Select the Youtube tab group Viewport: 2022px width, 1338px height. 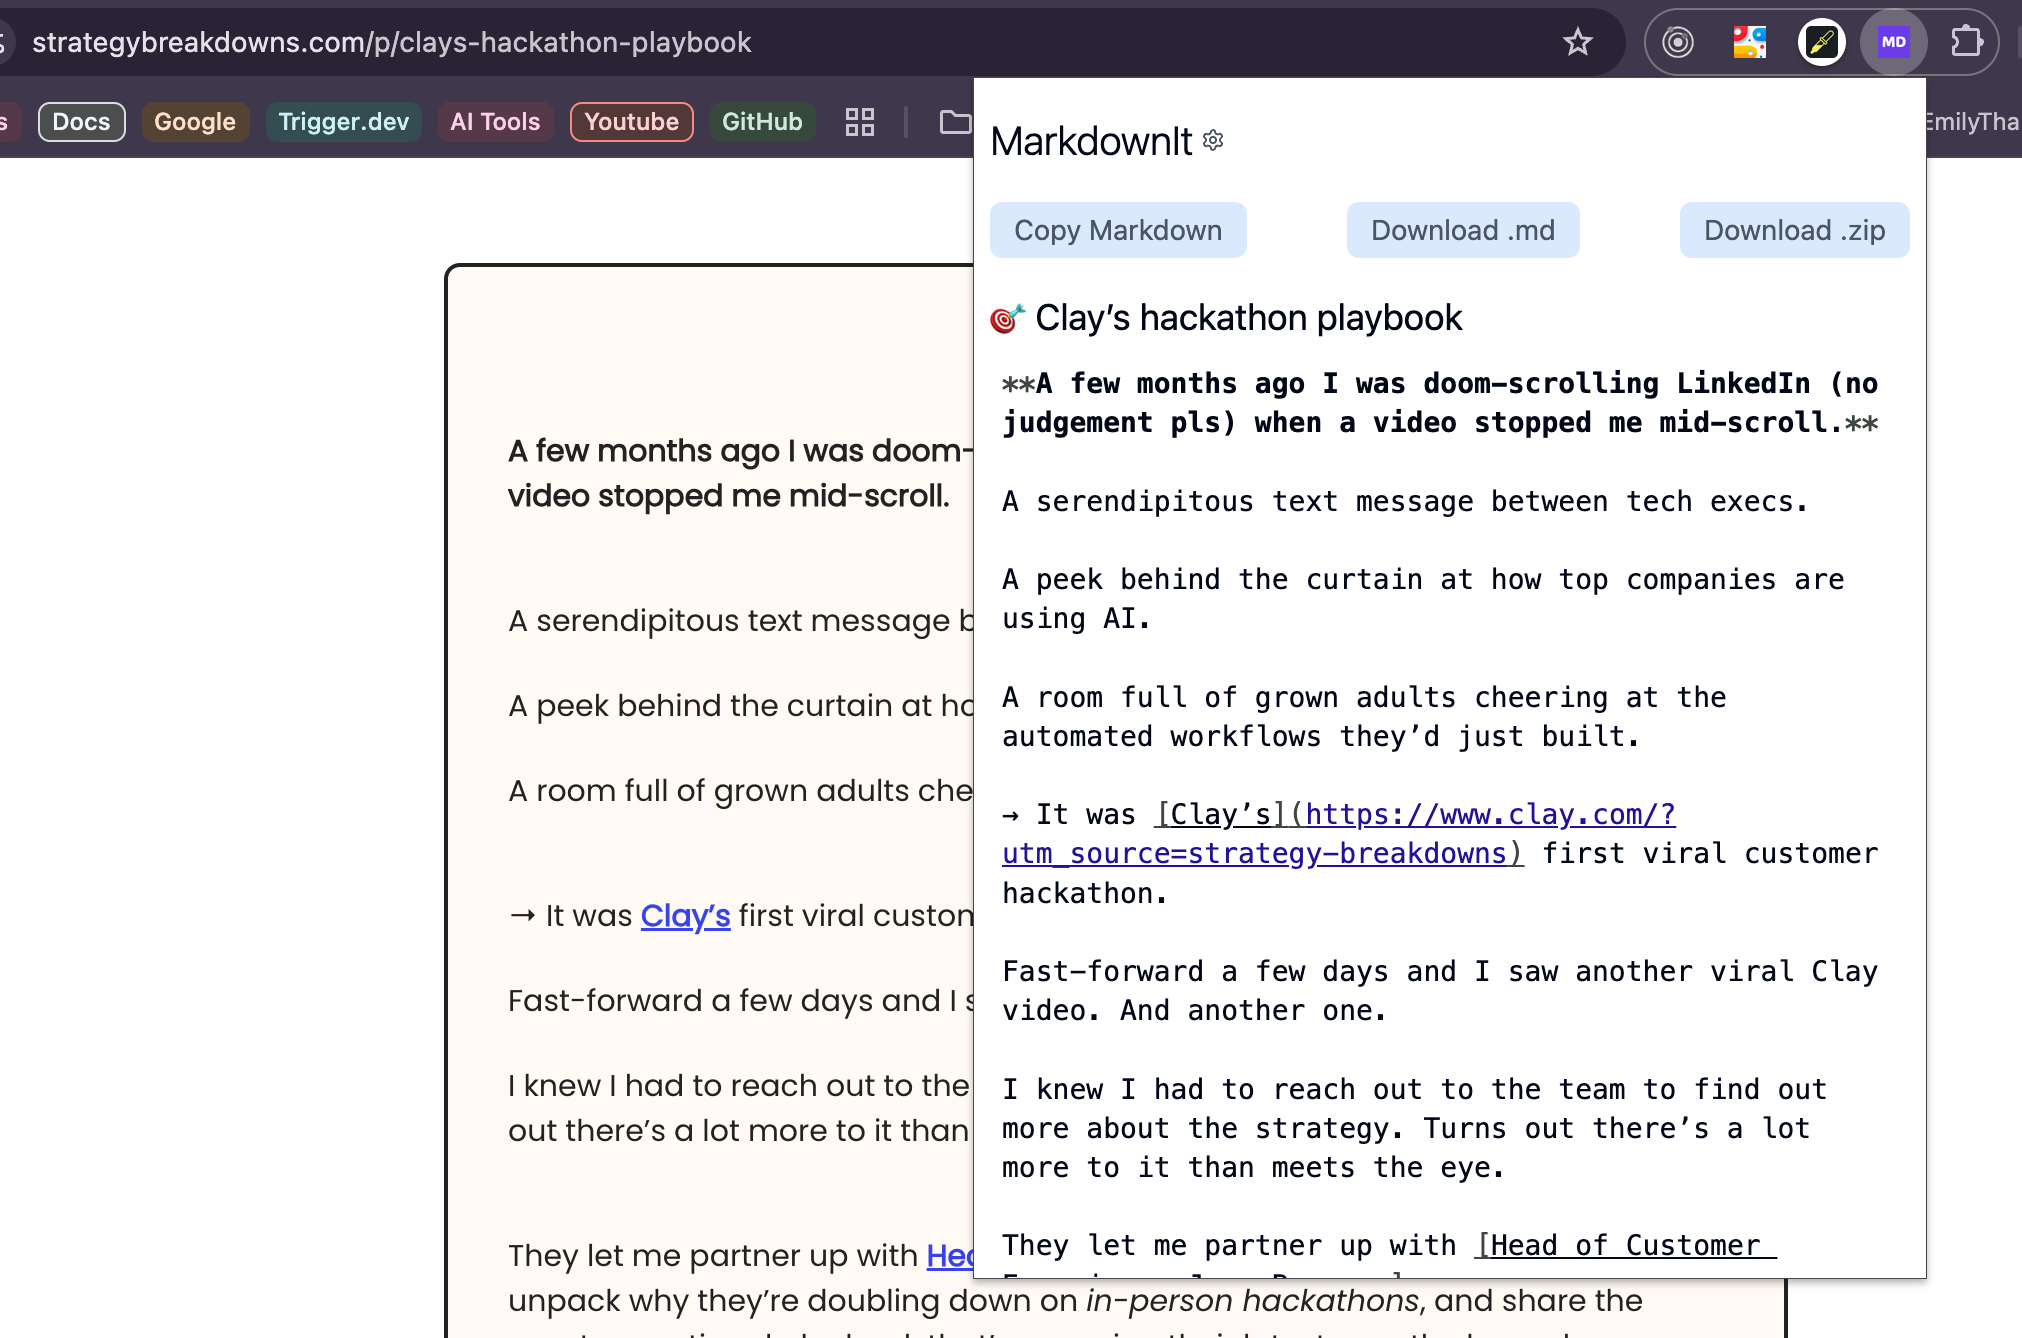click(x=631, y=122)
